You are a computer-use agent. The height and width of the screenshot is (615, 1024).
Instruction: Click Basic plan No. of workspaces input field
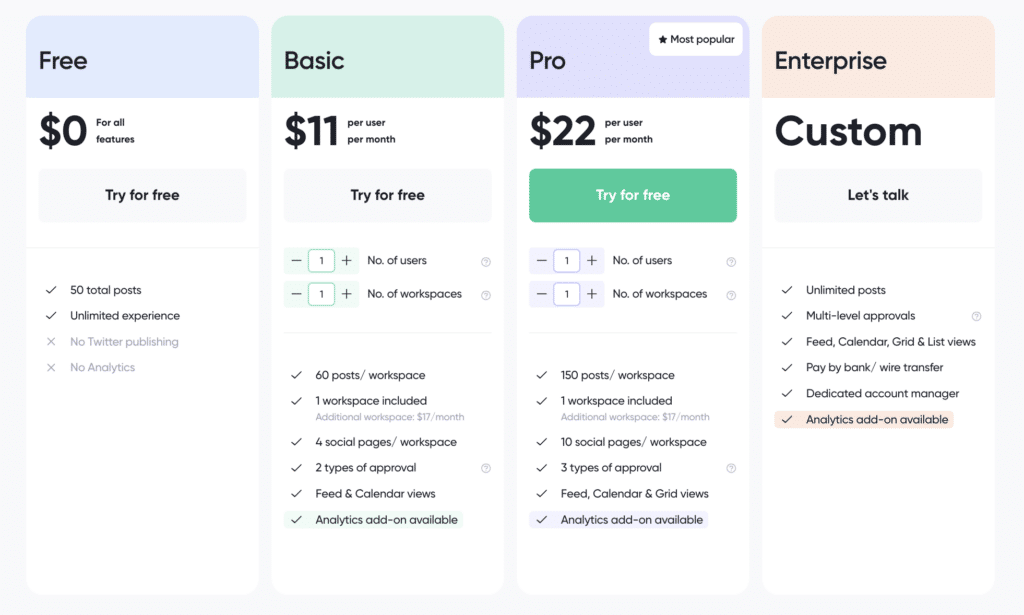321,294
